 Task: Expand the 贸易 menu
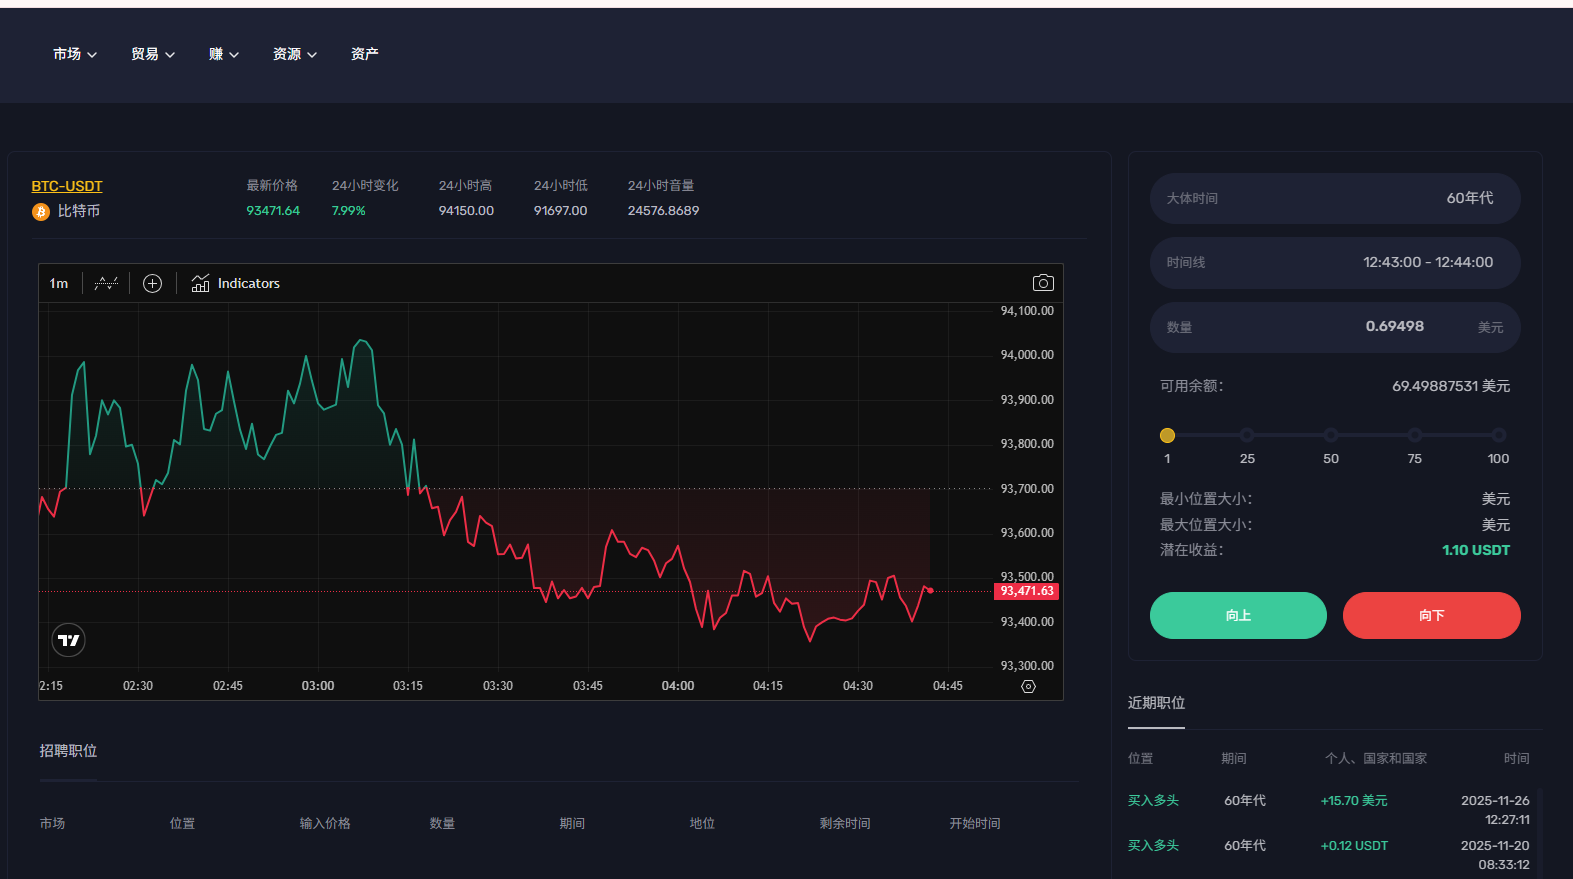pyautogui.click(x=153, y=54)
